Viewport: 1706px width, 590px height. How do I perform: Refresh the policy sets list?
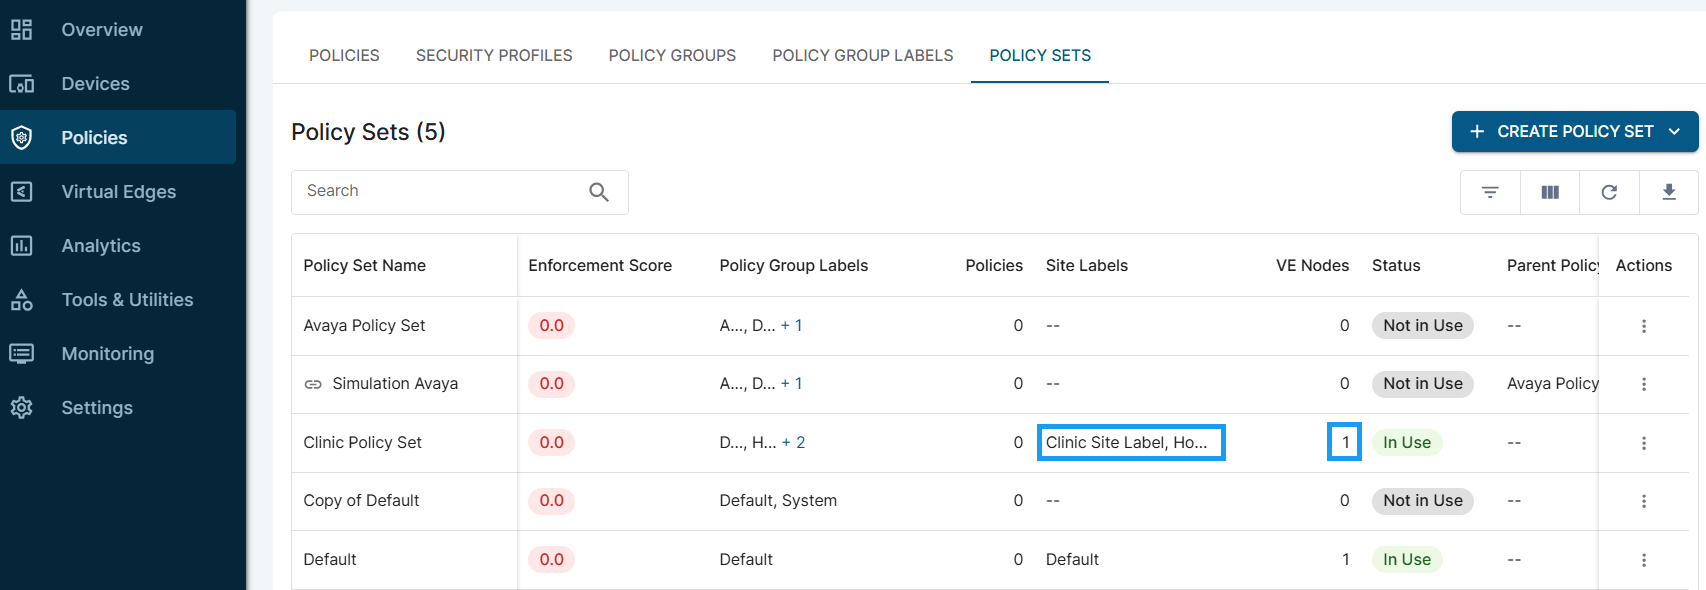point(1609,192)
